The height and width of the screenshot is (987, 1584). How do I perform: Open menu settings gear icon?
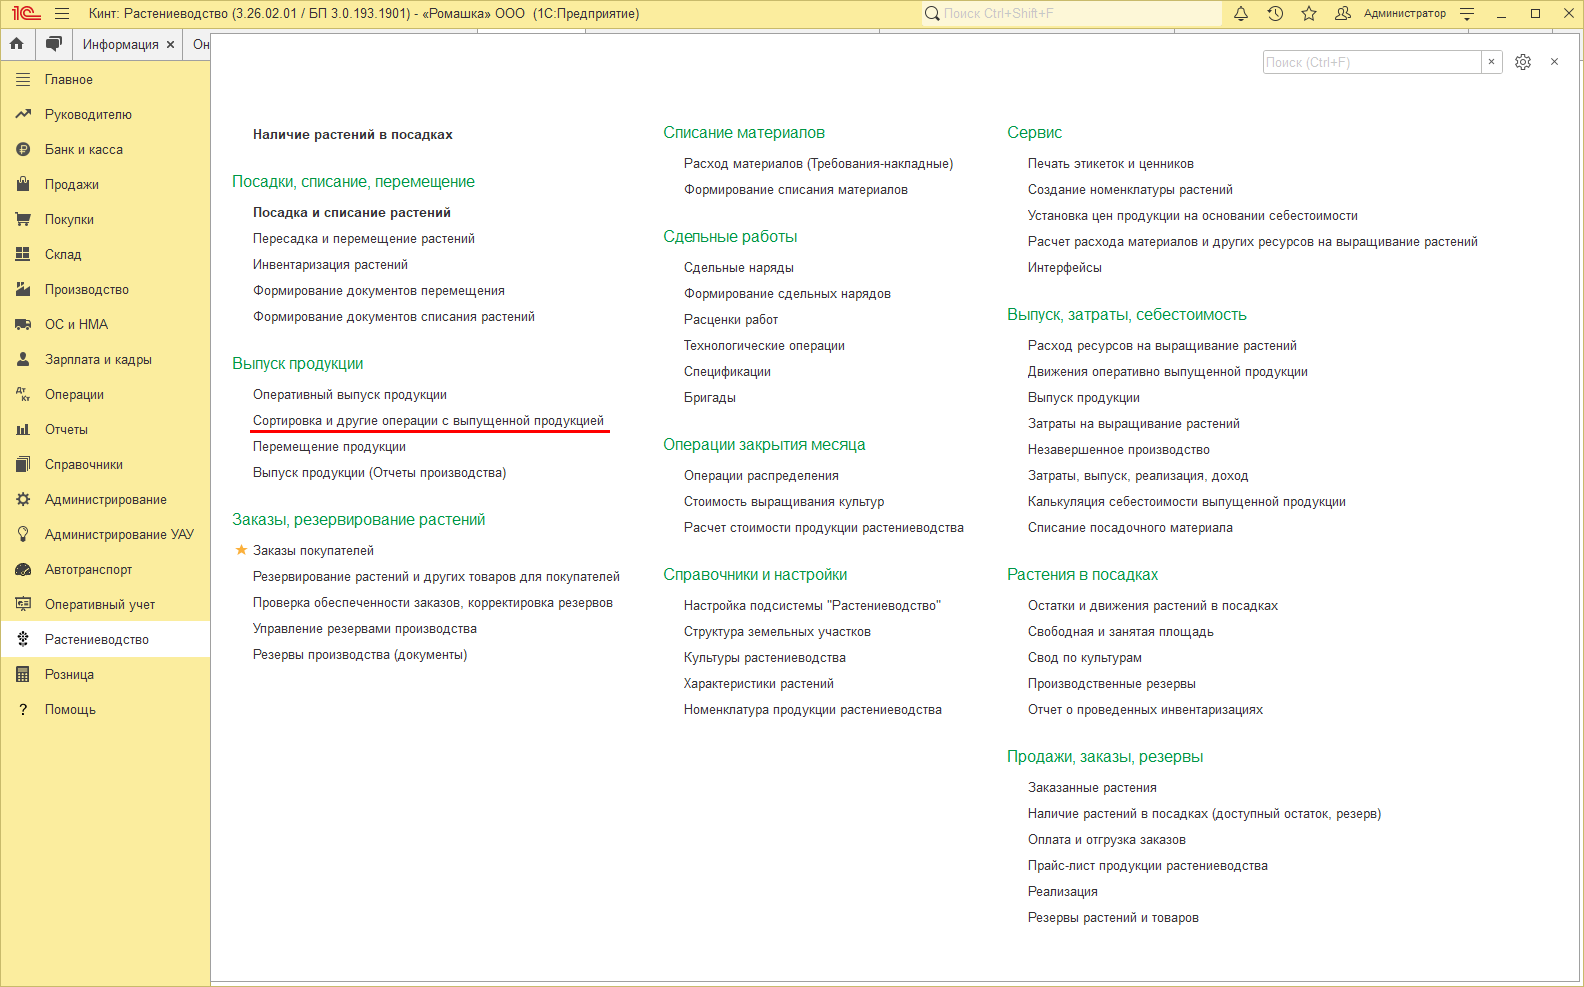click(1523, 62)
